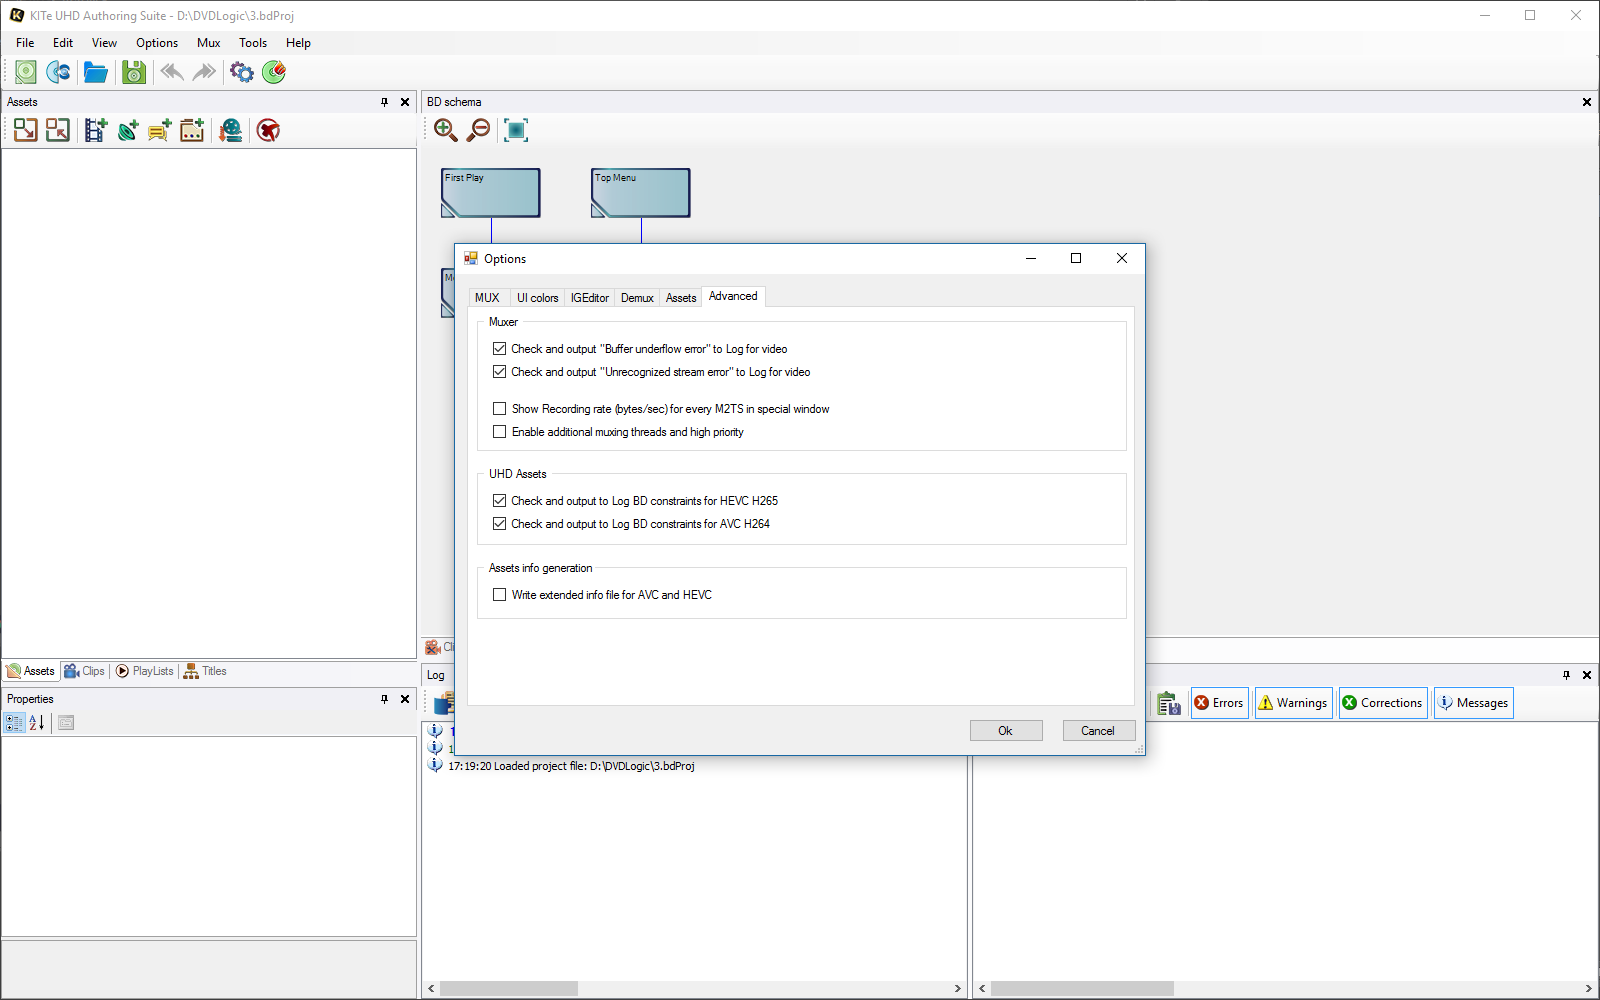Viewport: 1600px width, 1000px height.
Task: Click the add audio asset speaker icon
Action: point(128,130)
